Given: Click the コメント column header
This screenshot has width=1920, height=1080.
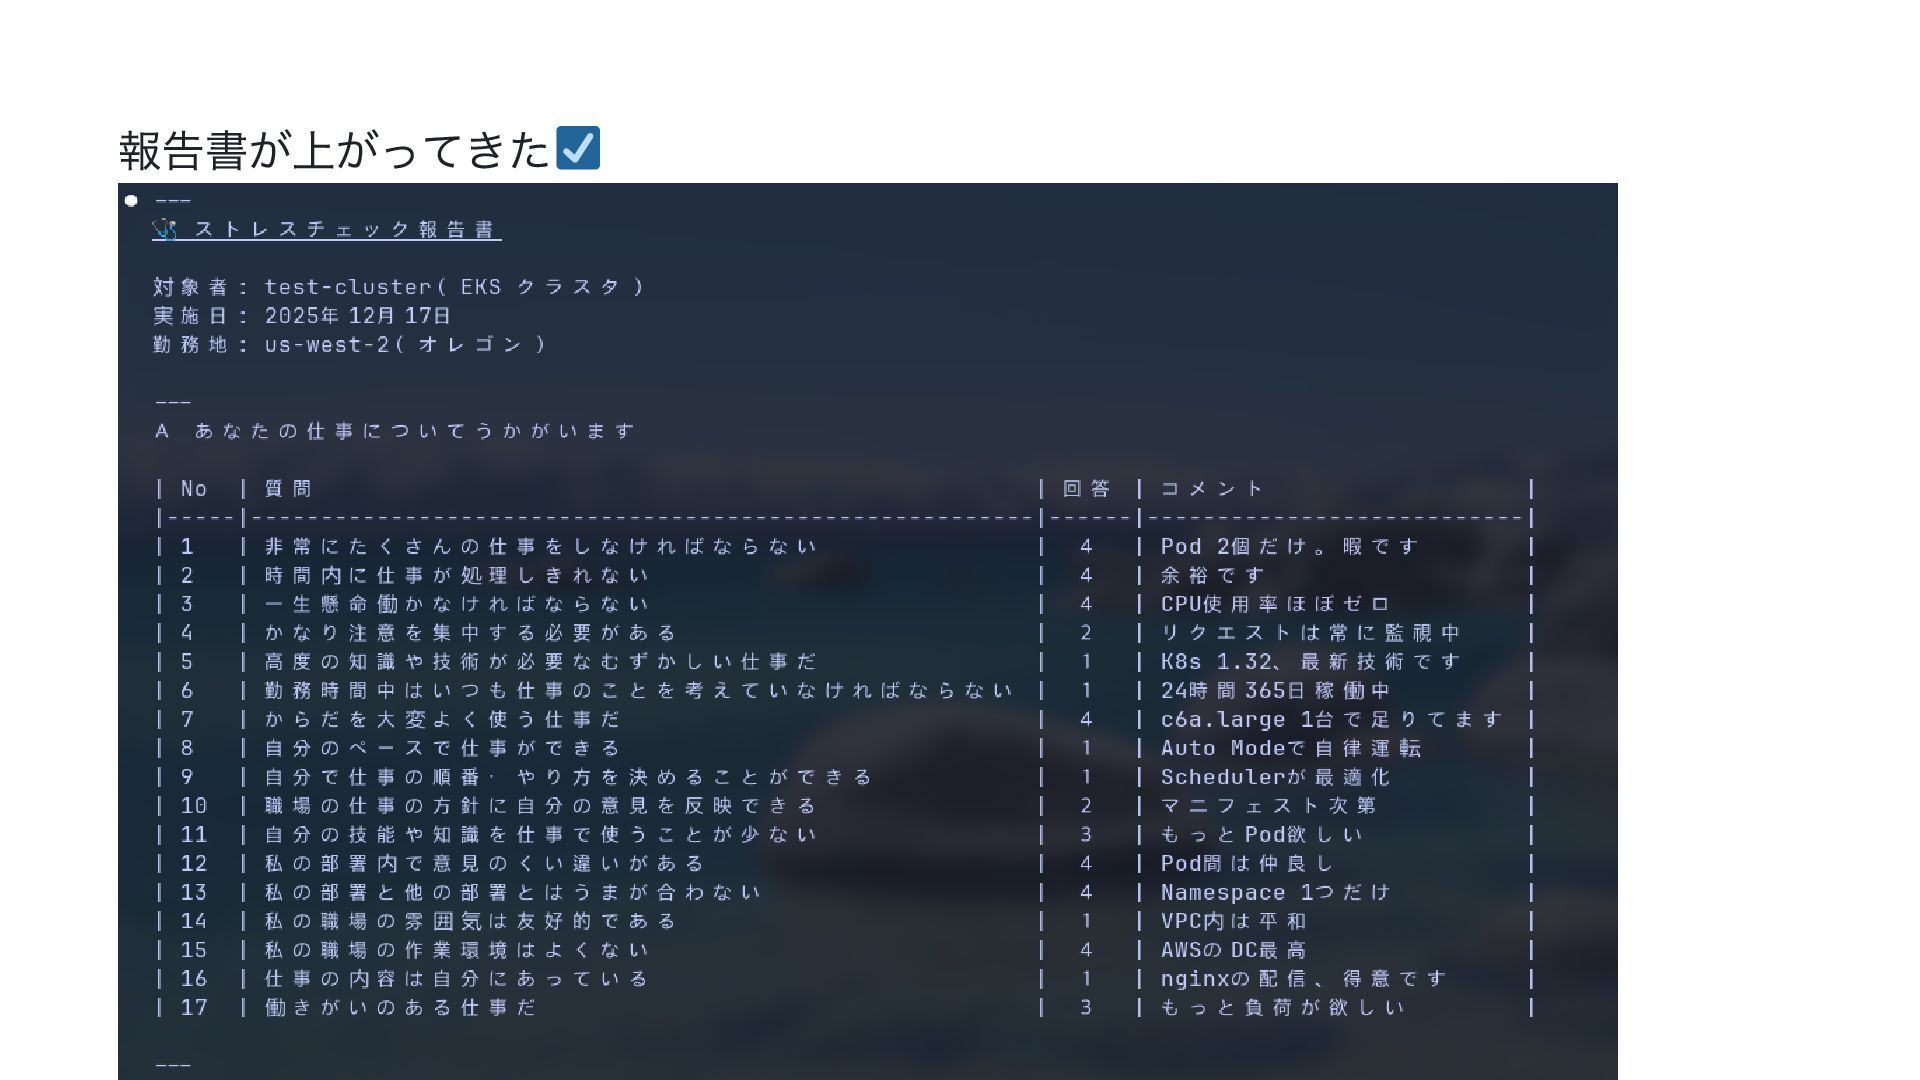Looking at the screenshot, I should click(x=1212, y=489).
